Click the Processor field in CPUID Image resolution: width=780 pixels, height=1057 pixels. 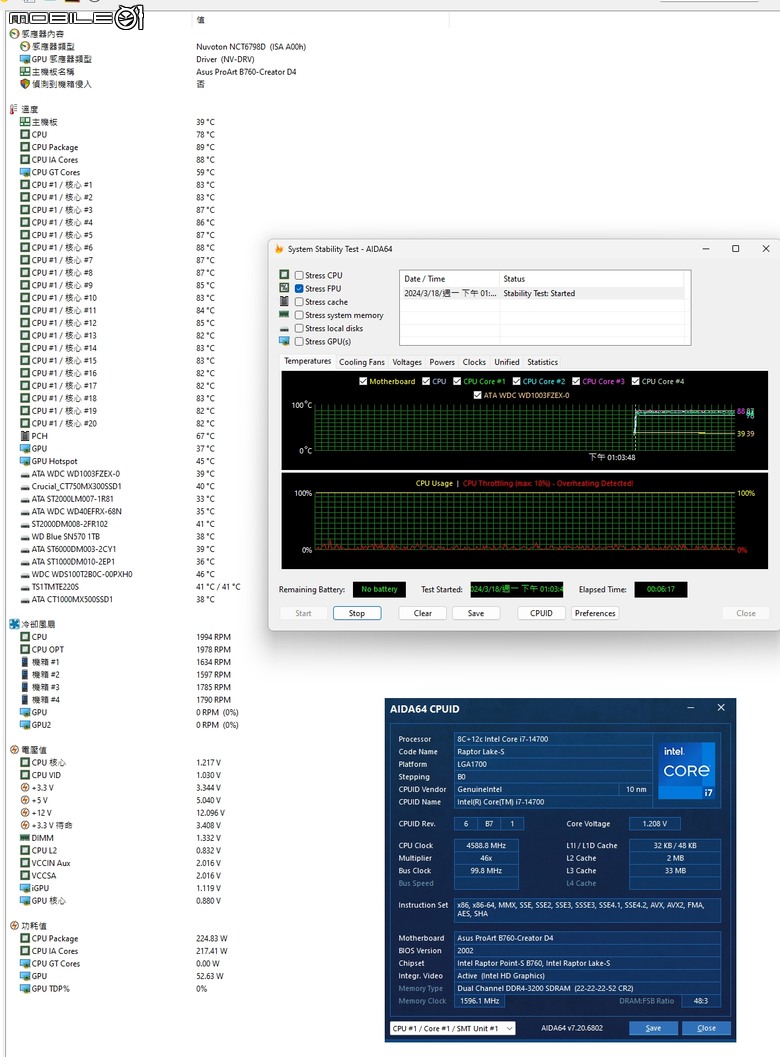pos(553,739)
